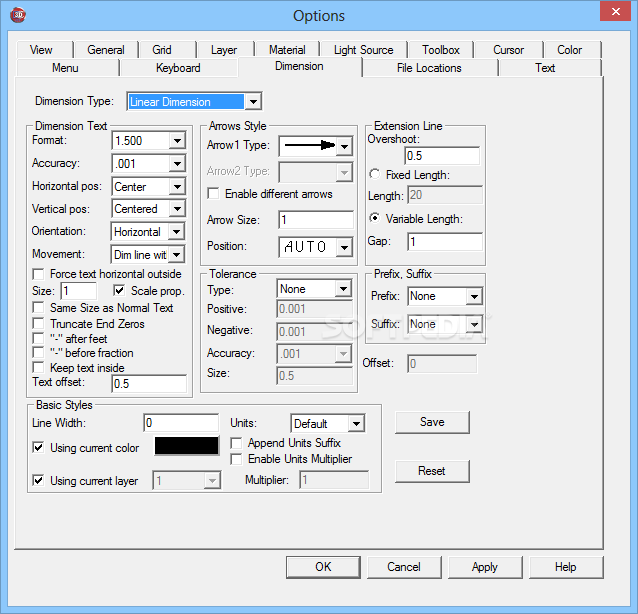The height and width of the screenshot is (614, 638).
Task: Expand the Vertical pos dropdown
Action: click(x=177, y=209)
